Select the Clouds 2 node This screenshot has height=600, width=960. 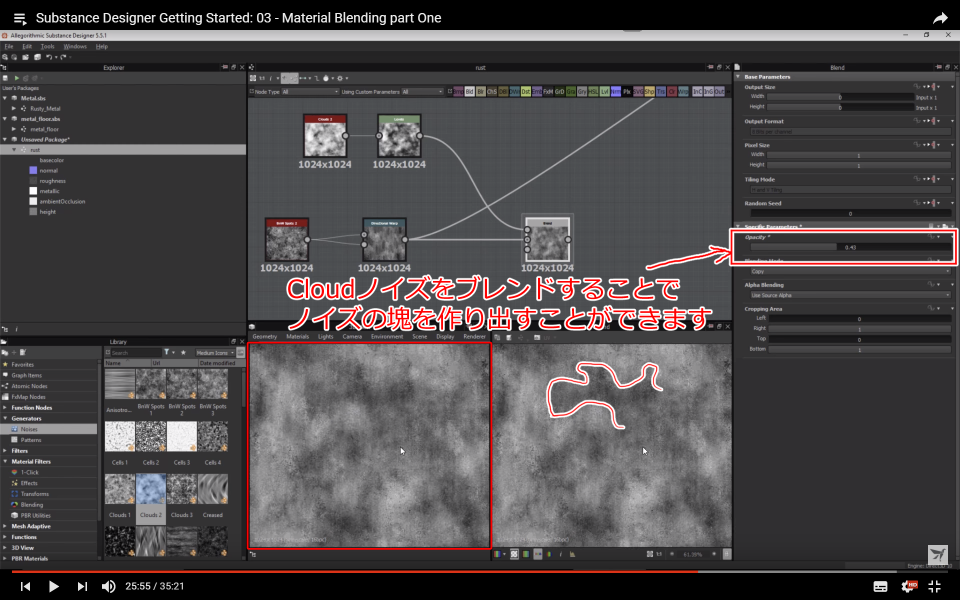pyautogui.click(x=324, y=136)
